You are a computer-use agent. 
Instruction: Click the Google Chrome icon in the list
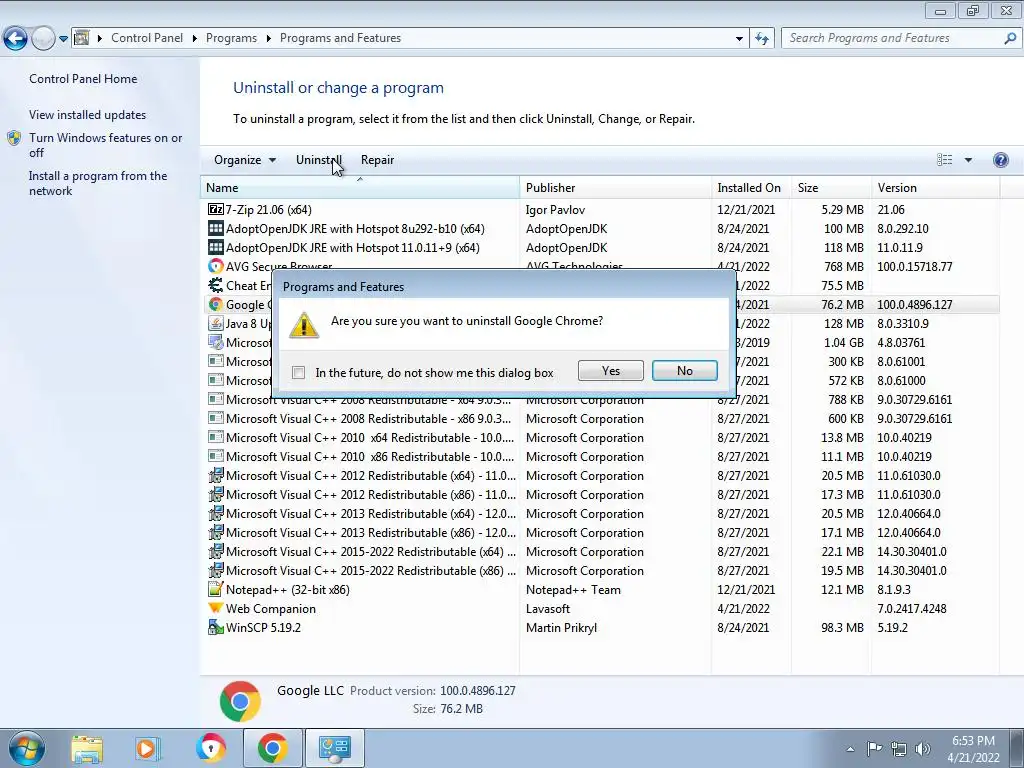[216, 304]
